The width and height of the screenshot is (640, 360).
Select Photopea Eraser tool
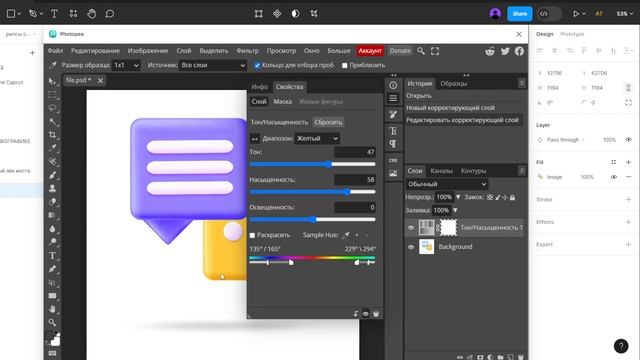click(52, 202)
